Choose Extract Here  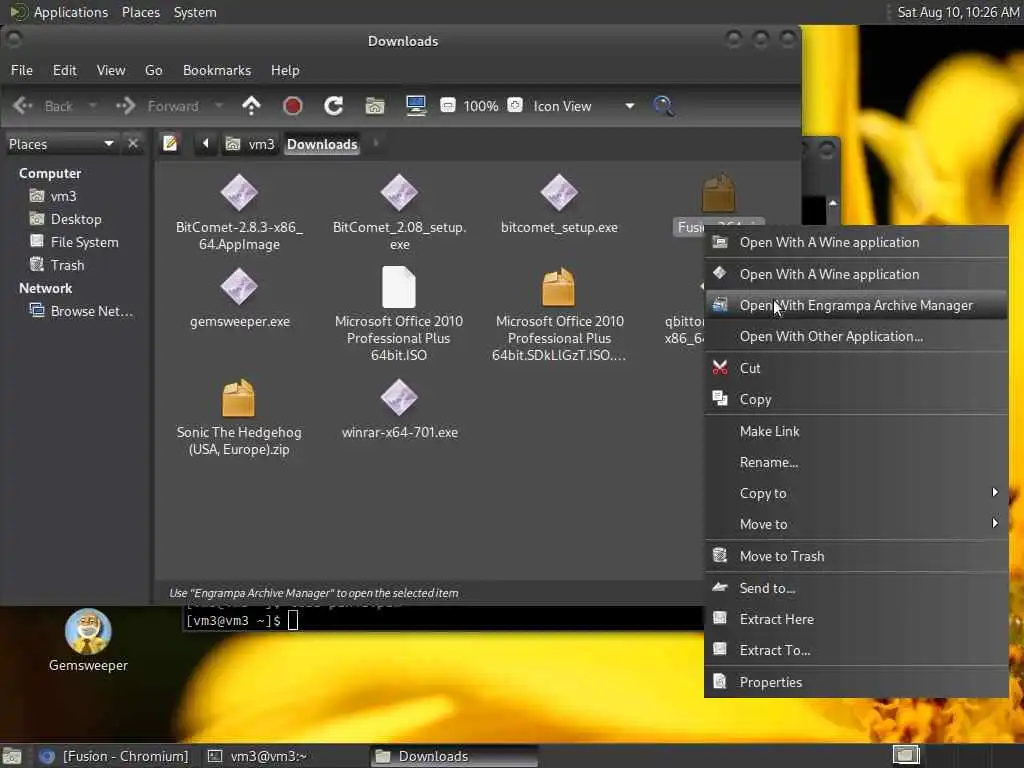(x=856, y=619)
